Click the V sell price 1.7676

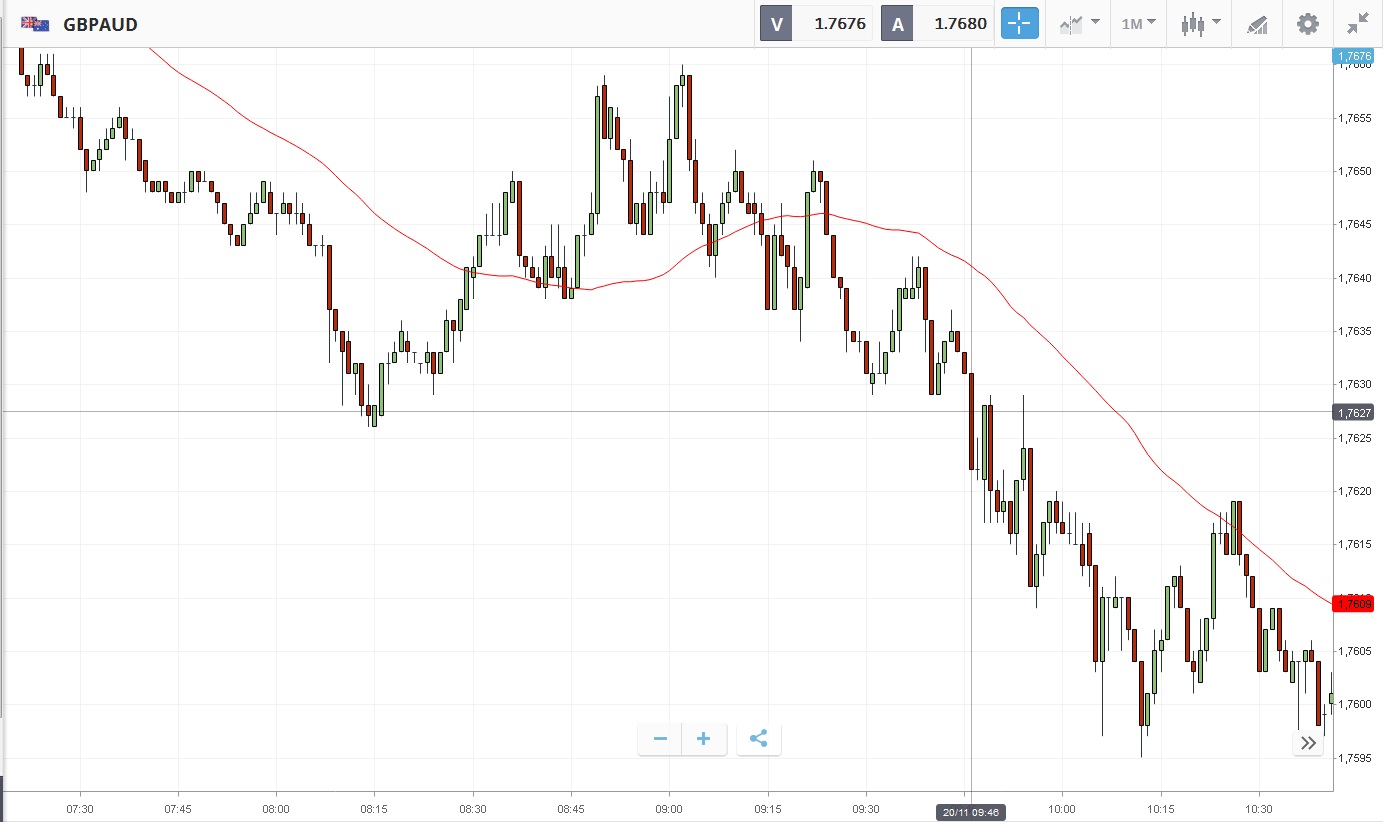839,24
